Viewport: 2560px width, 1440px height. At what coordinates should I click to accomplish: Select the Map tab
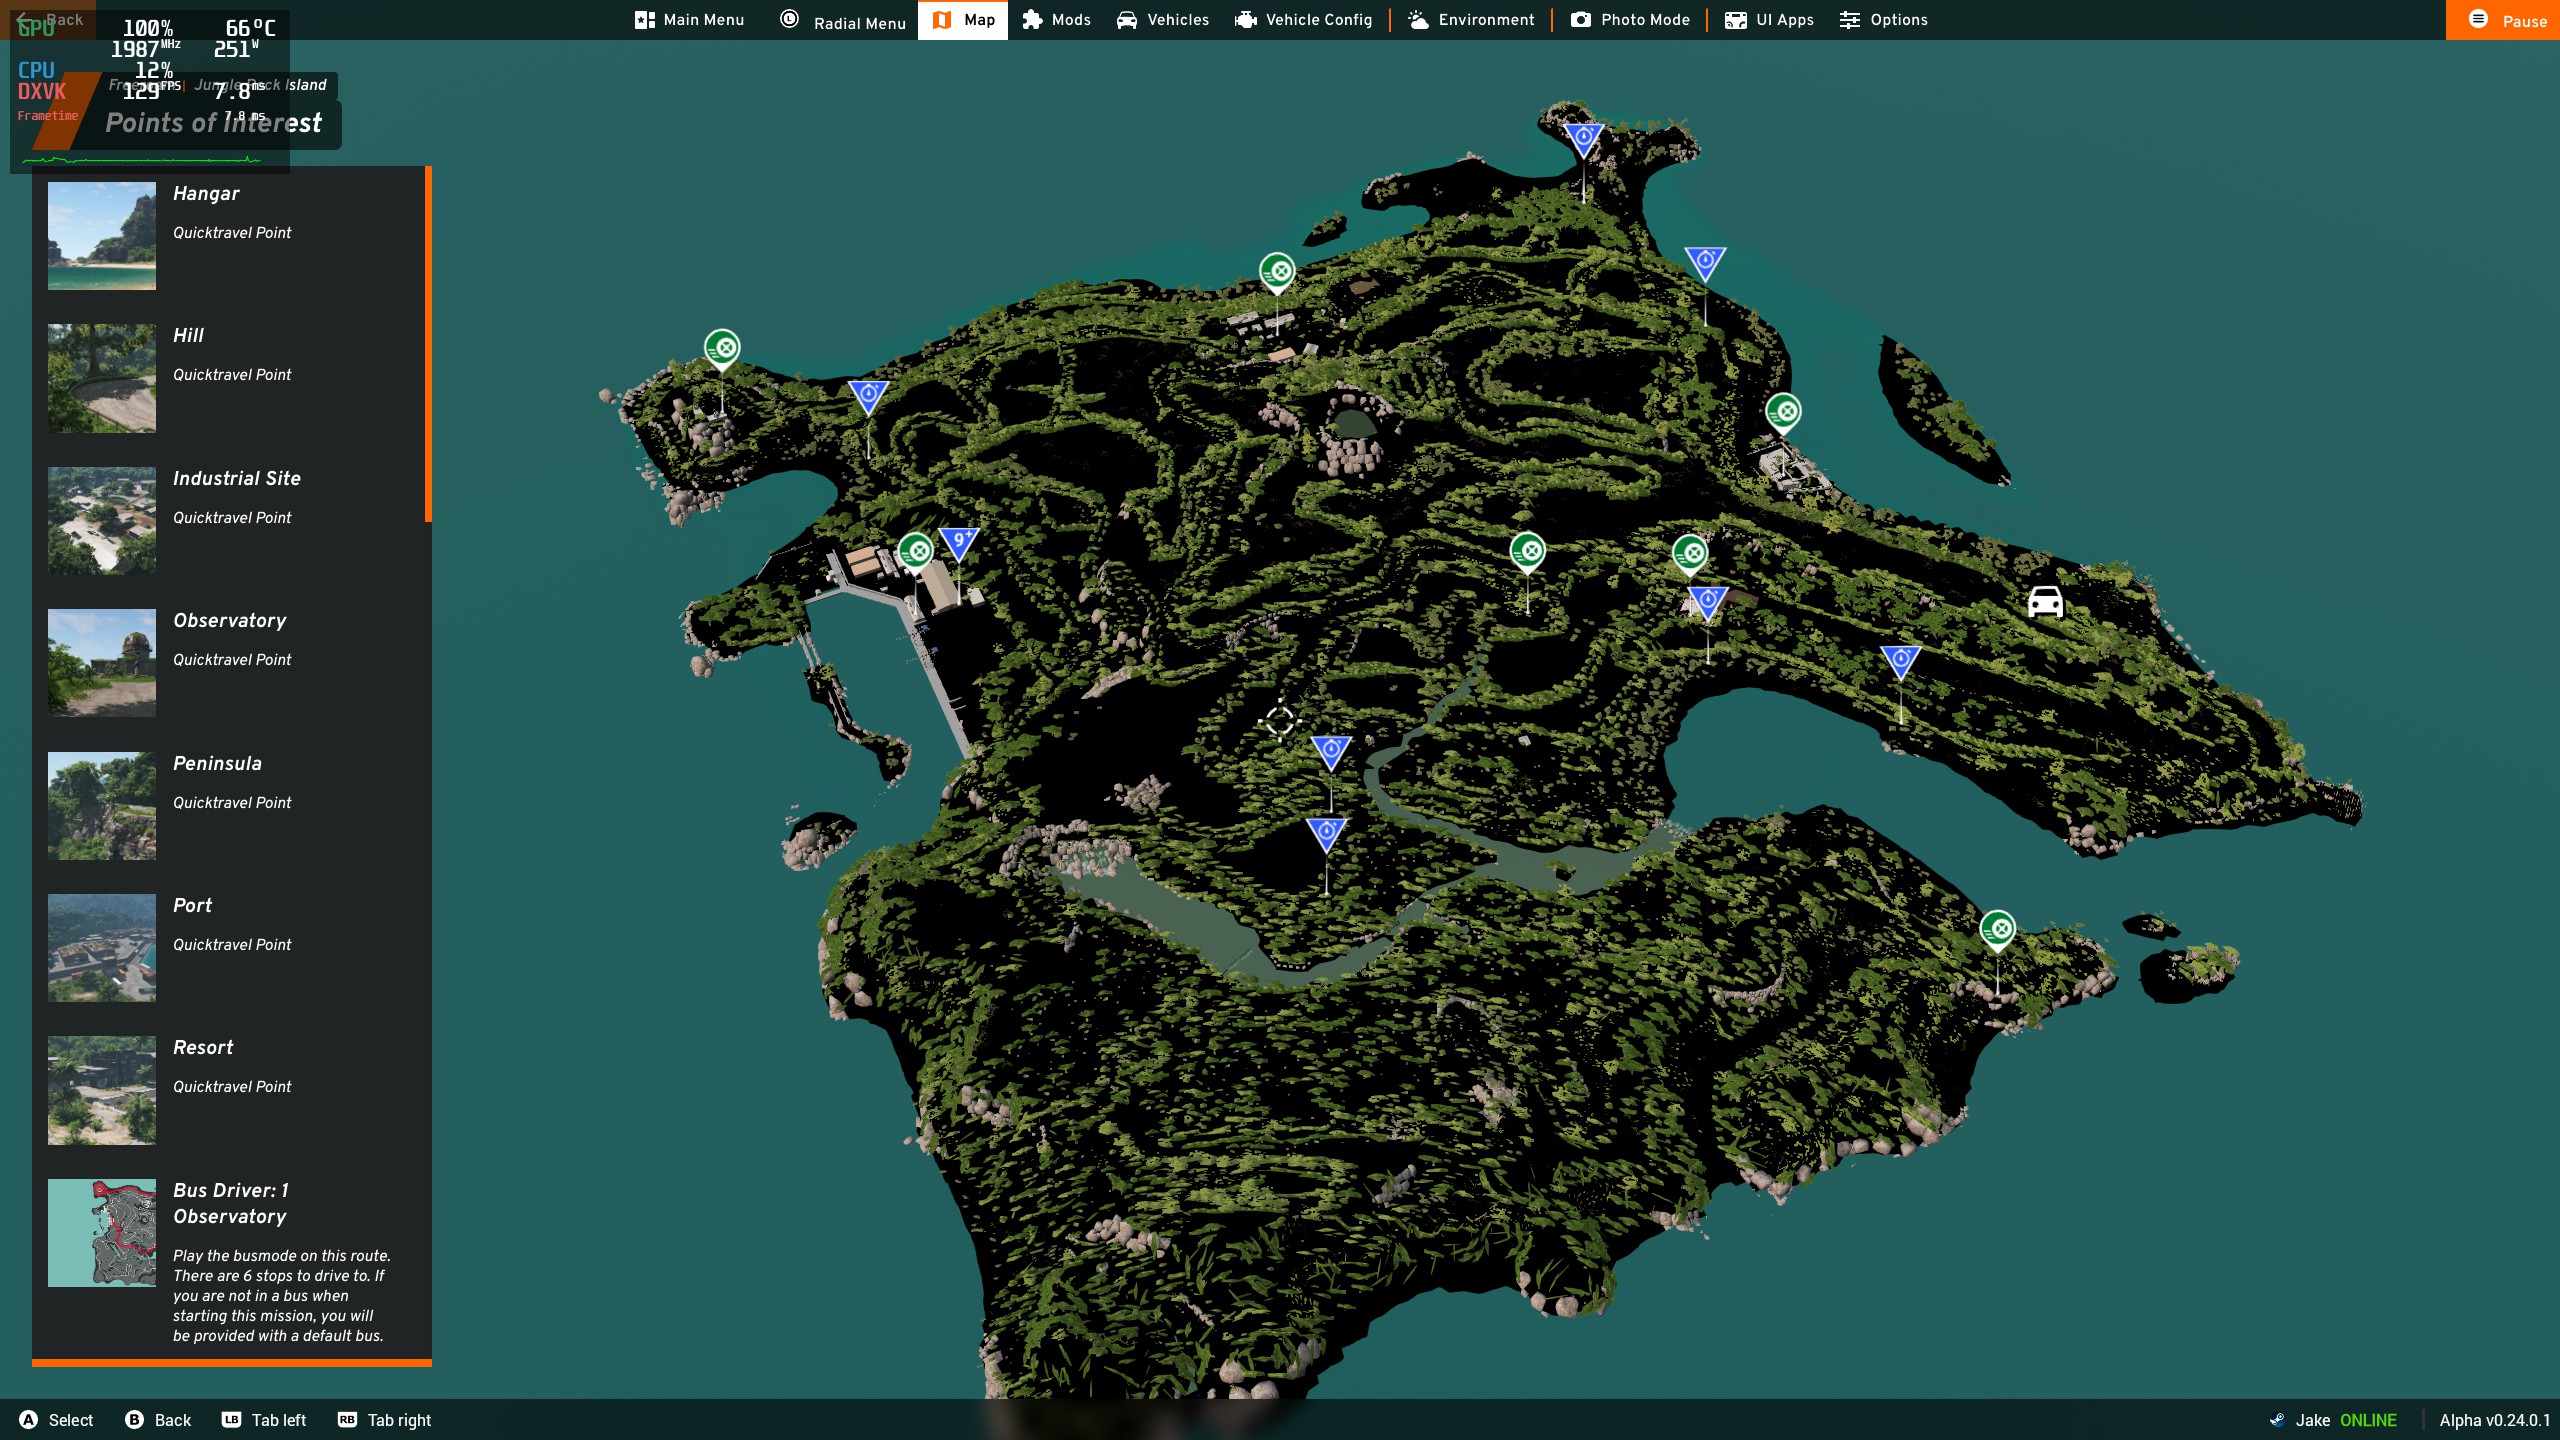coord(963,20)
